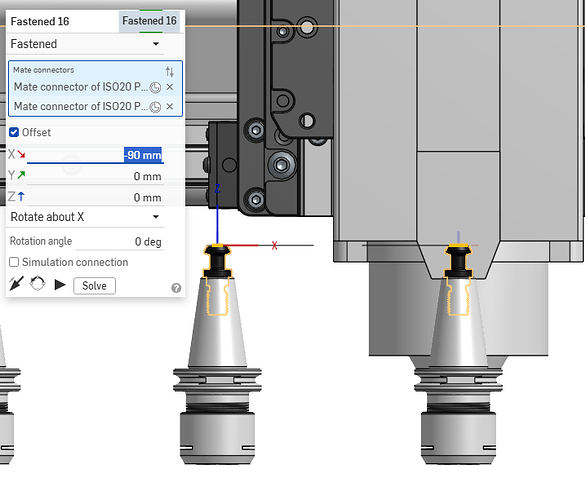Play the mate animation
The width and height of the screenshot is (585, 500).
[60, 285]
